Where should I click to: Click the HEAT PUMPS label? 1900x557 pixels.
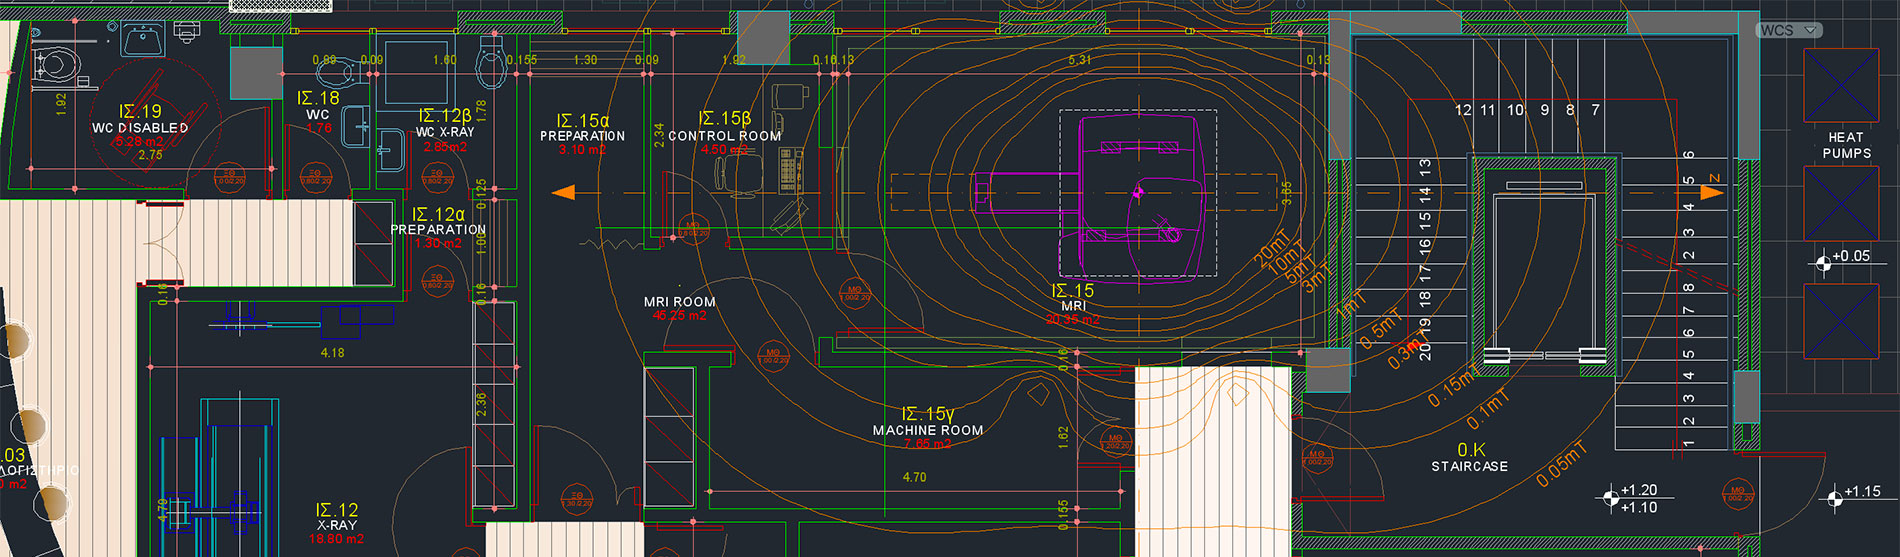coord(1846,145)
